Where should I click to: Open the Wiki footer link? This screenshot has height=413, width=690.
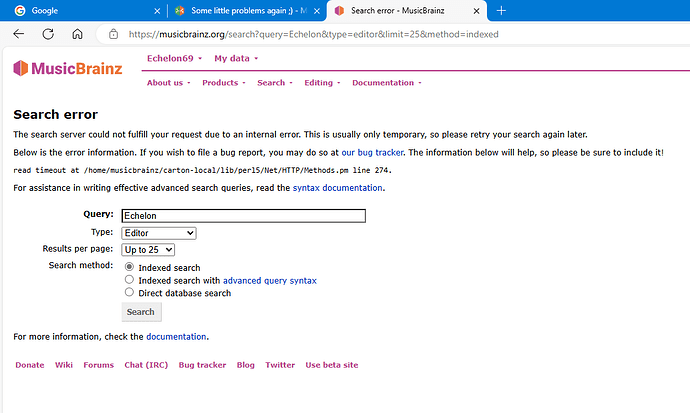(x=64, y=365)
